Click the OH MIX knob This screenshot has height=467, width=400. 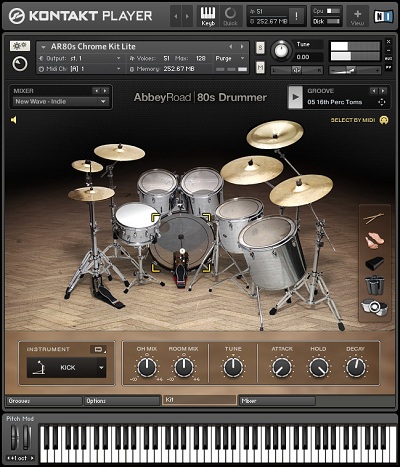pos(147,367)
